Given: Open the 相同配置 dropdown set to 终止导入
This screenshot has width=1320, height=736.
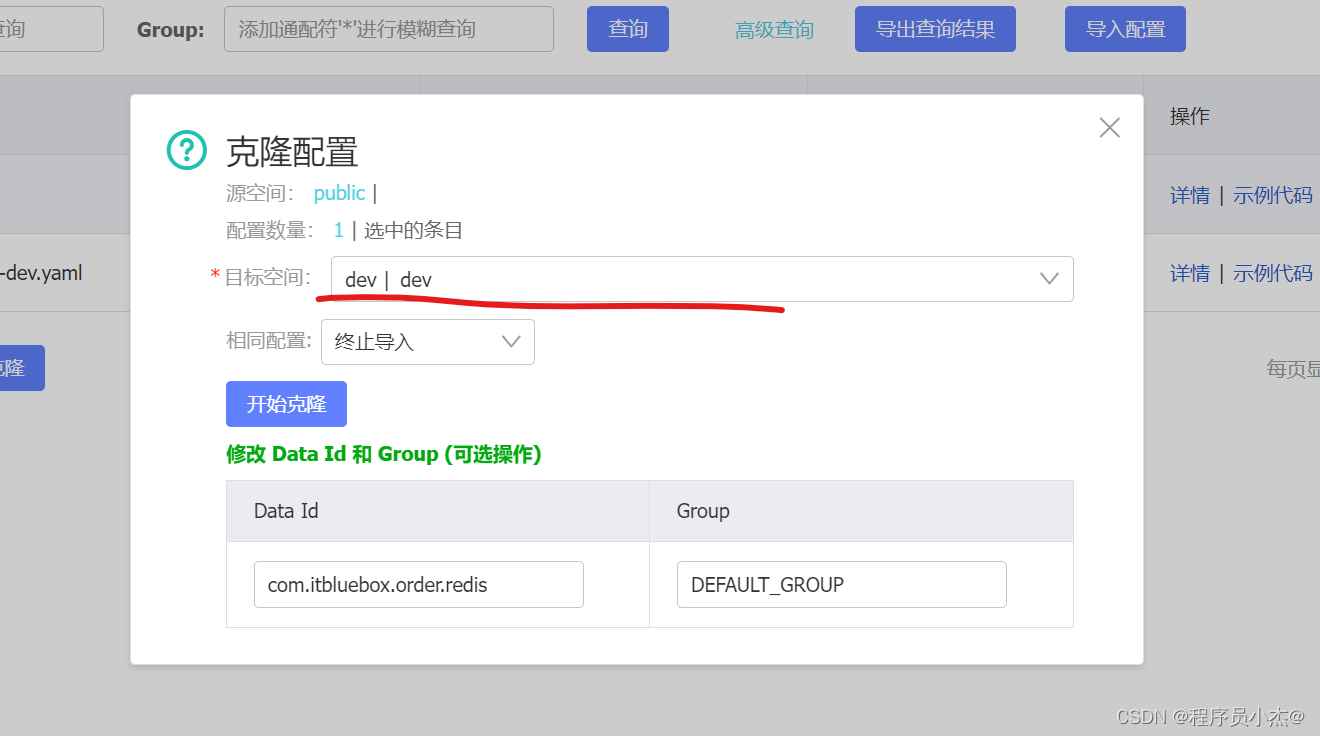Looking at the screenshot, I should point(428,342).
